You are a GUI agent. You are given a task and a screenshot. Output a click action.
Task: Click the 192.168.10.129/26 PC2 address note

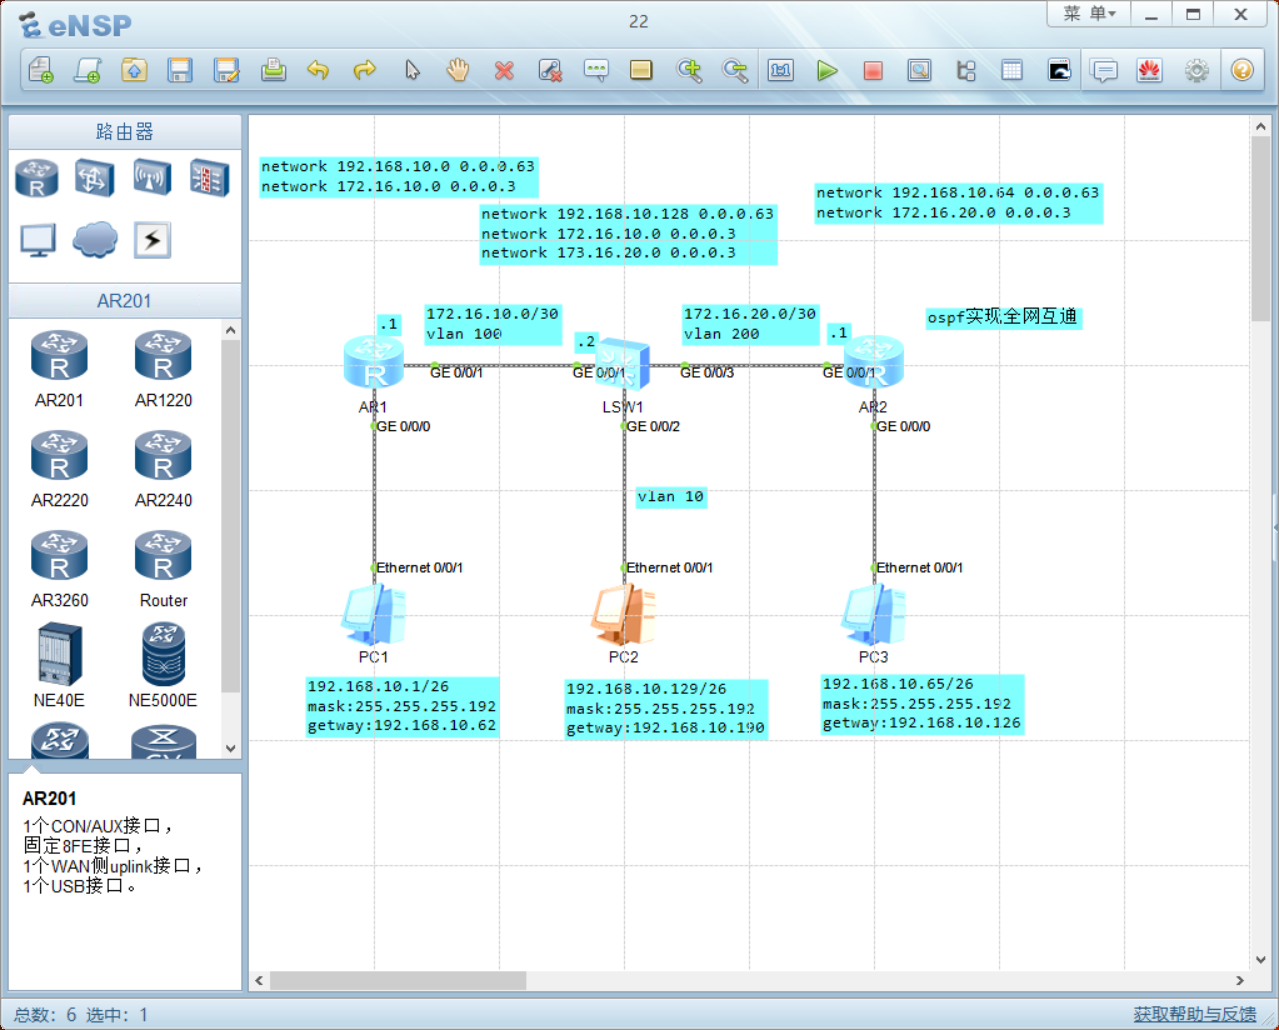(666, 709)
